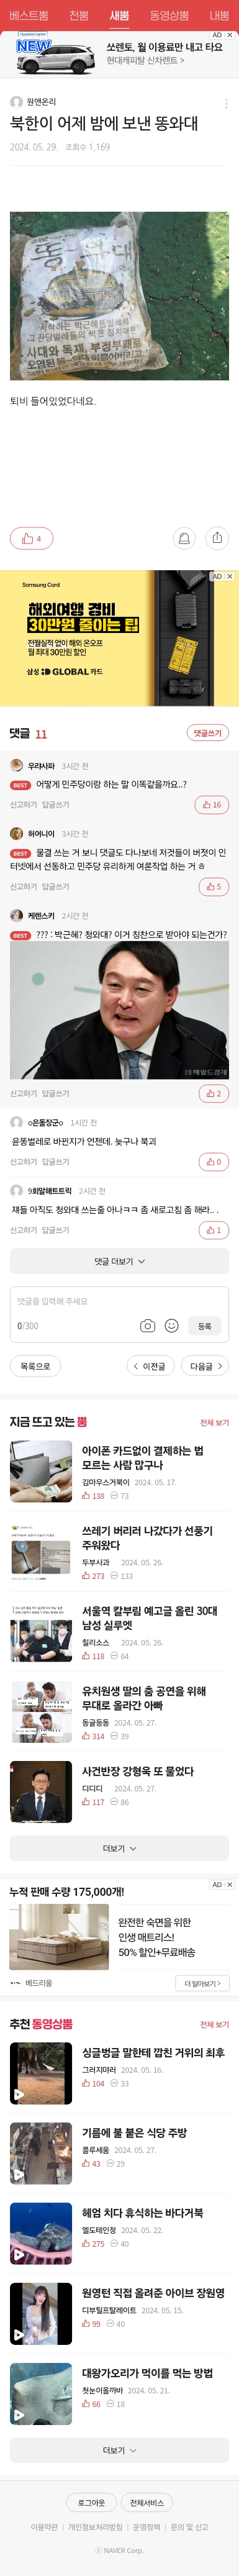The image size is (239, 2576).
Task: Go to previous post with 이전글
Action: tap(150, 1366)
